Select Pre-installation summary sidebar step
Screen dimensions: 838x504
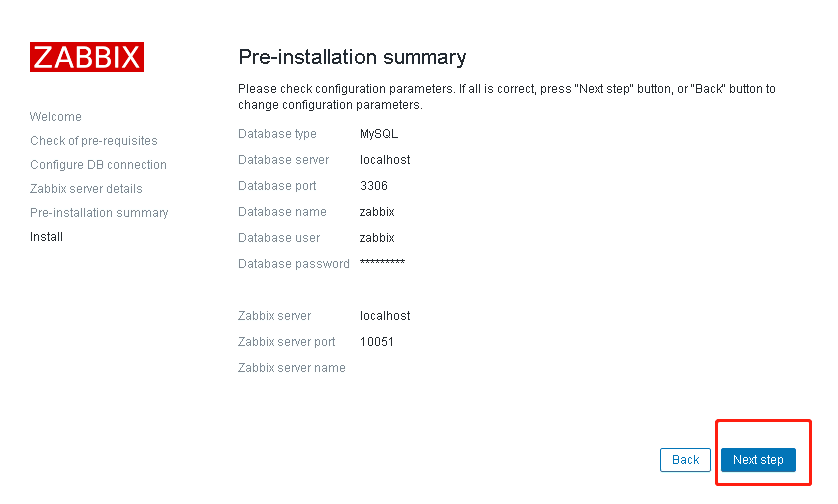99,213
